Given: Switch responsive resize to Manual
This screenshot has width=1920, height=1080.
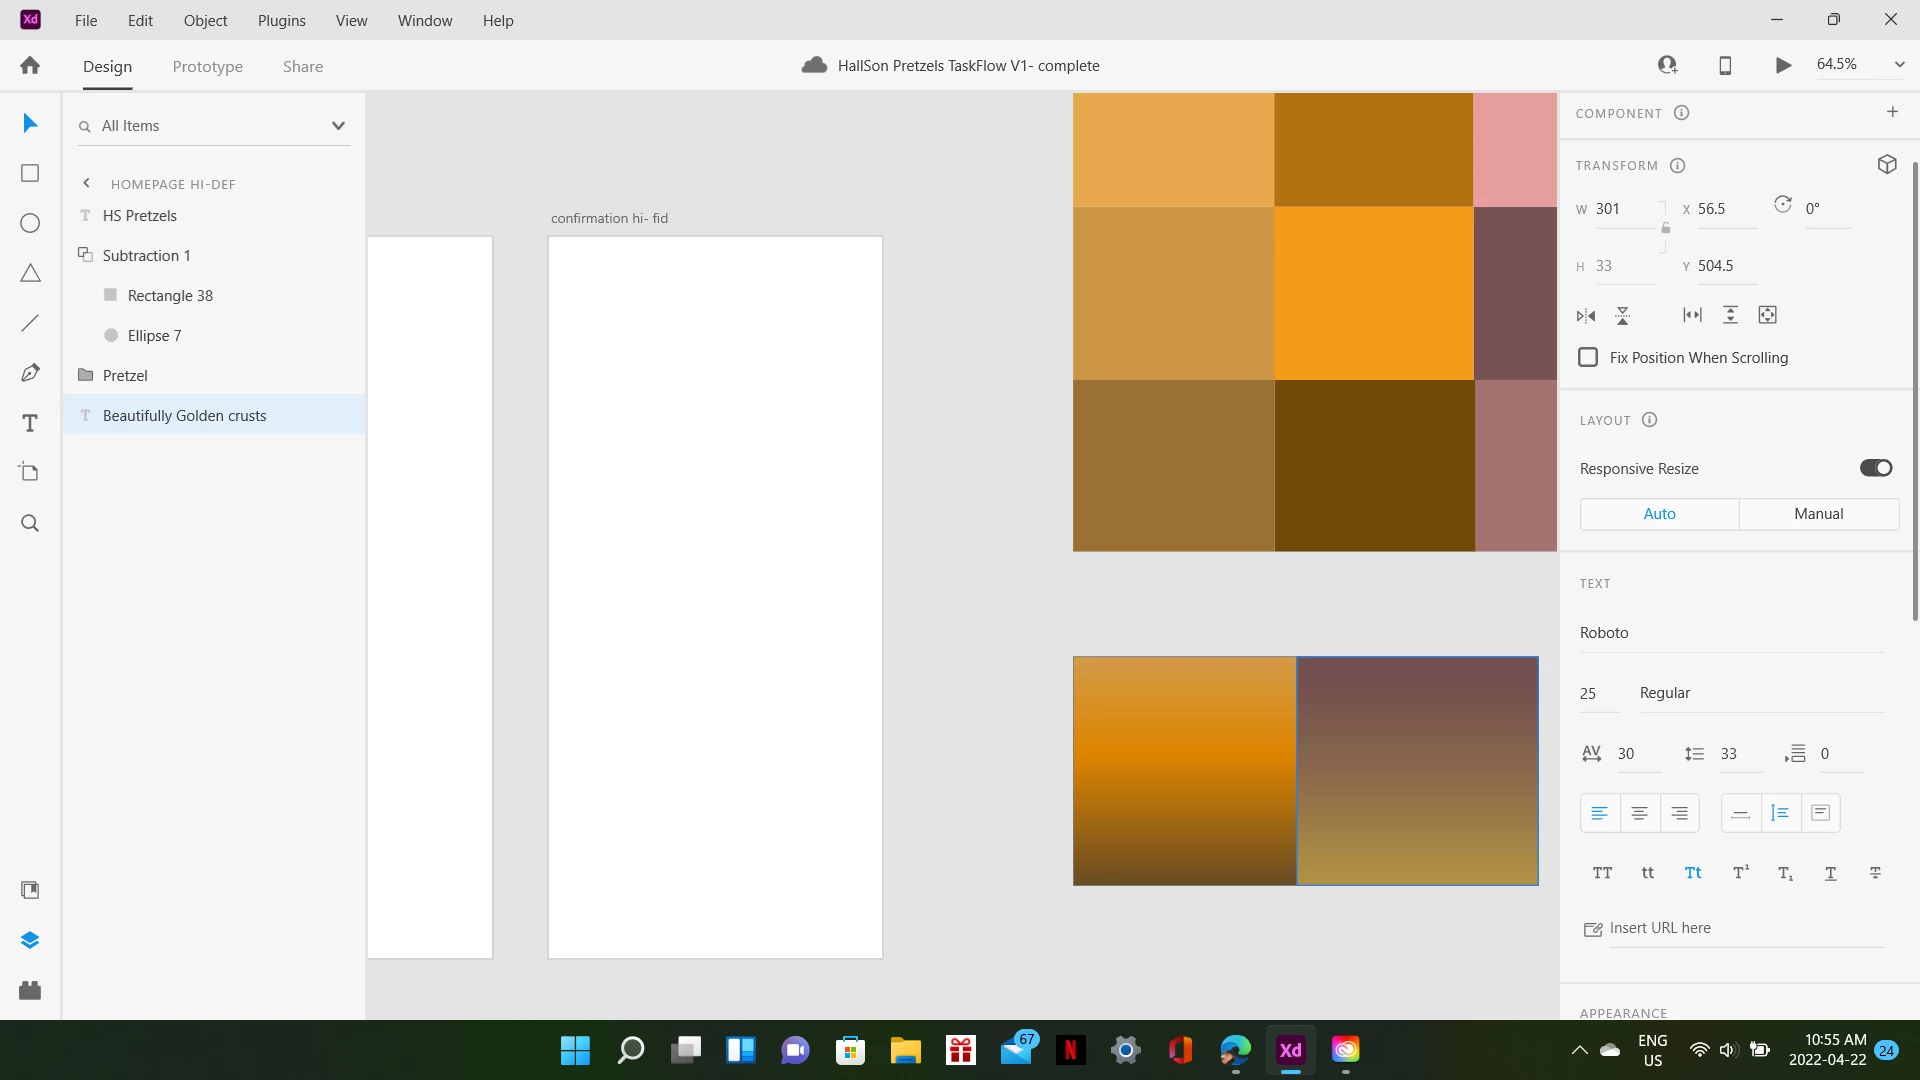Looking at the screenshot, I should coord(1818,514).
